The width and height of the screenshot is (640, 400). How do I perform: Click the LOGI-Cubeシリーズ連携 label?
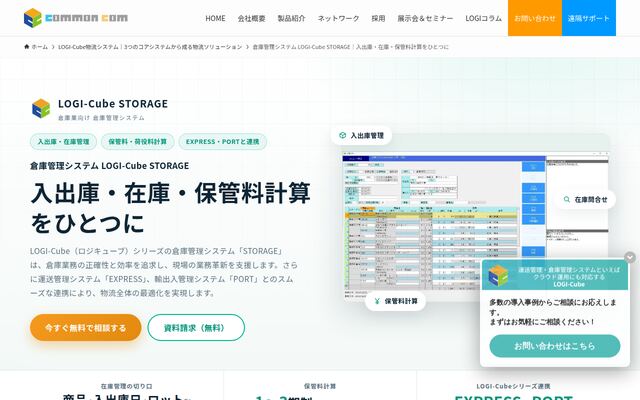[x=513, y=386]
